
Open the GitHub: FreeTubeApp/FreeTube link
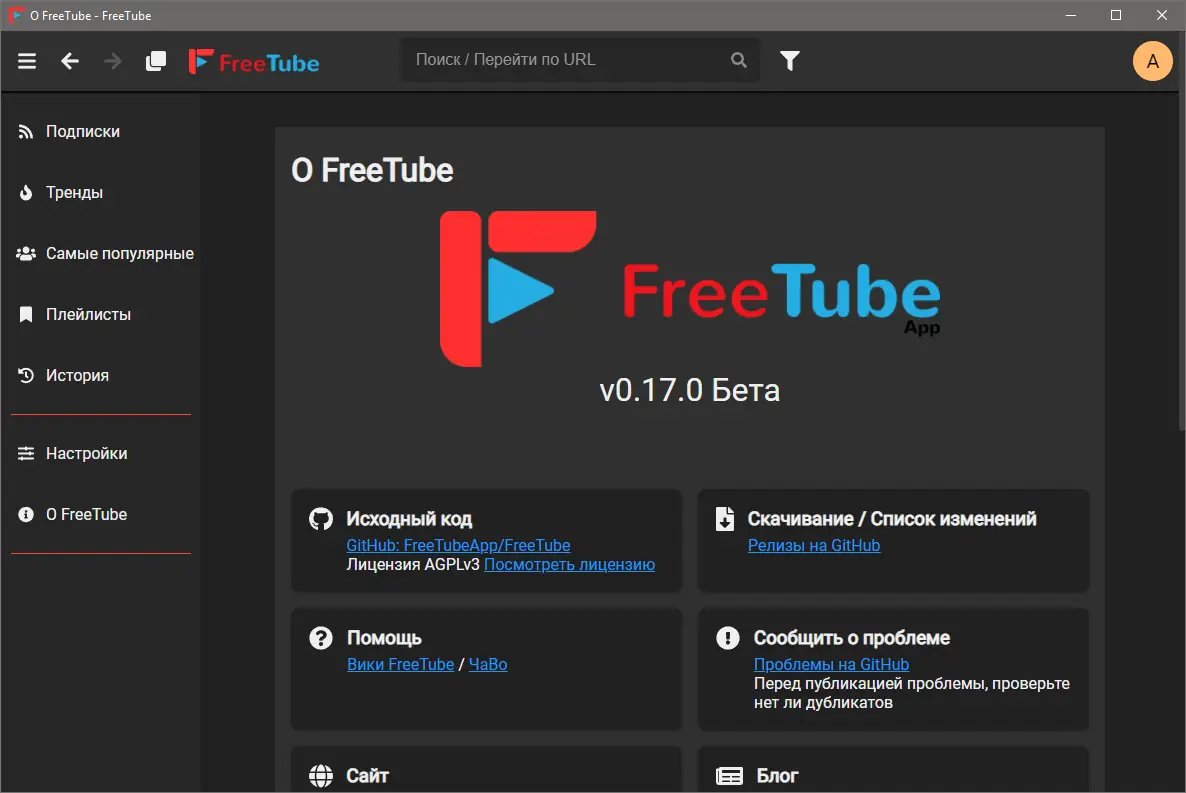[458, 546]
